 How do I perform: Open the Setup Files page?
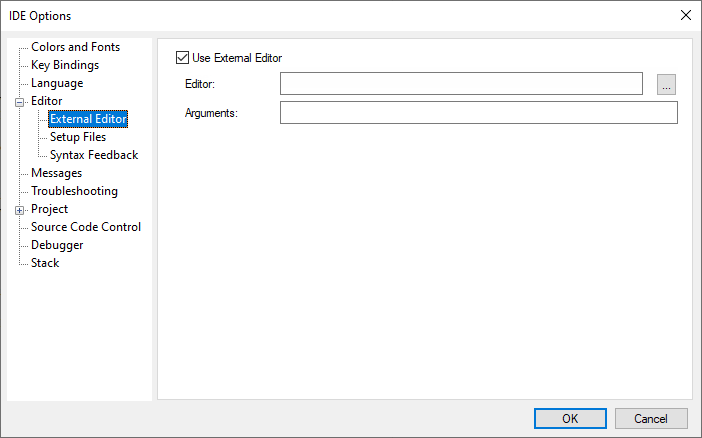click(78, 137)
